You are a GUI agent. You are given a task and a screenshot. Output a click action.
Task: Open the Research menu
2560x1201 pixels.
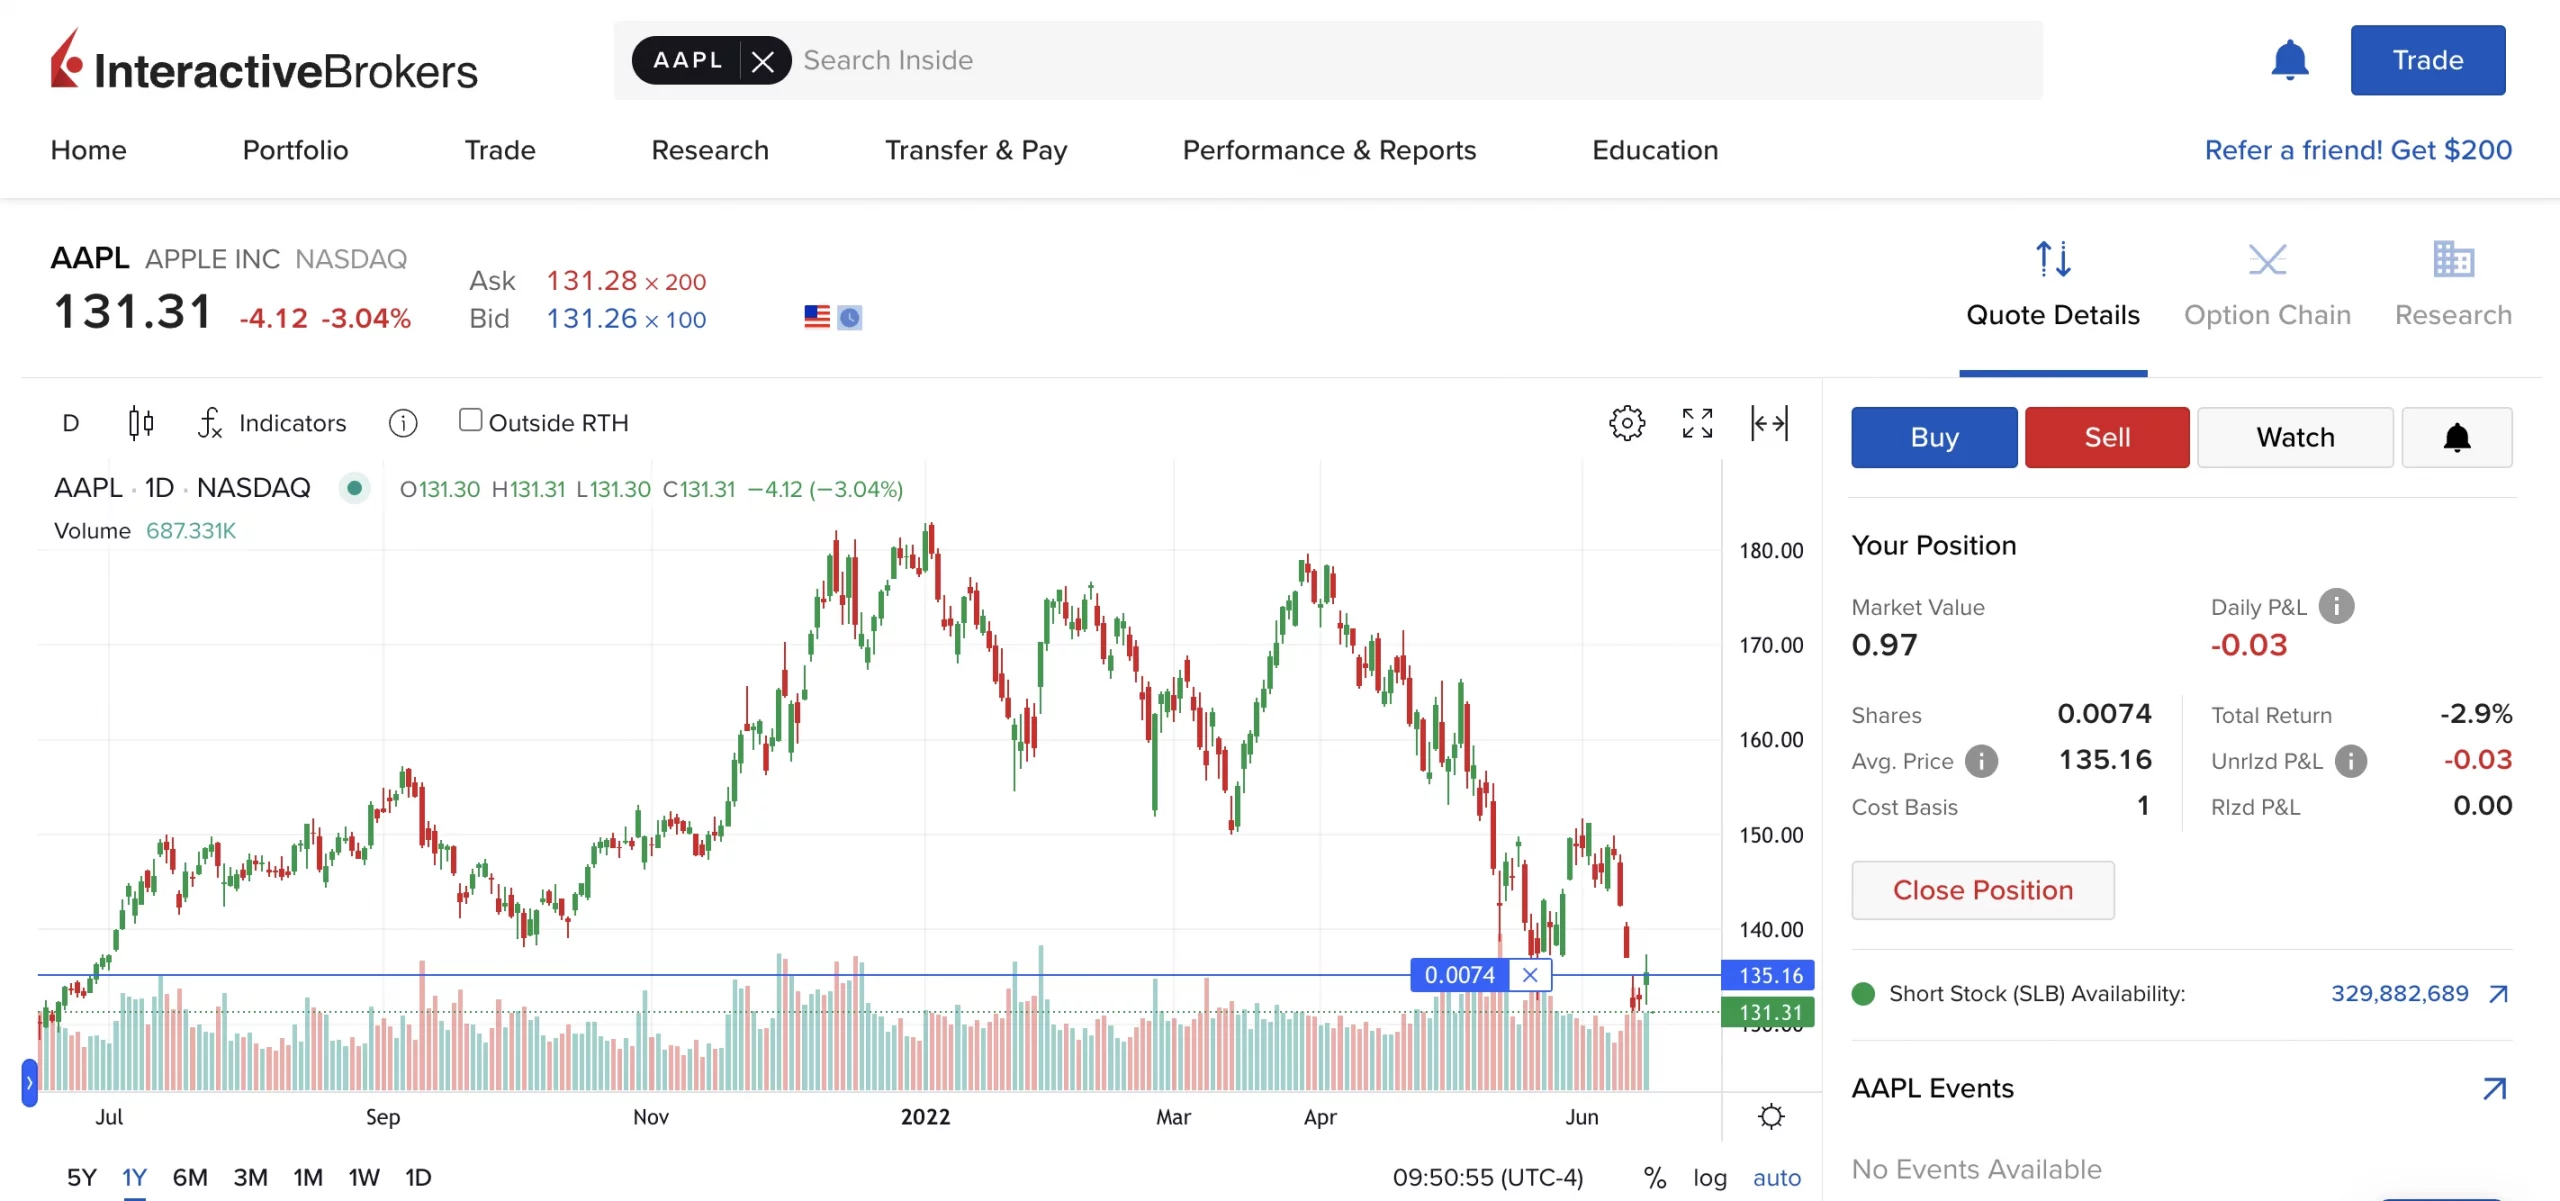point(710,150)
